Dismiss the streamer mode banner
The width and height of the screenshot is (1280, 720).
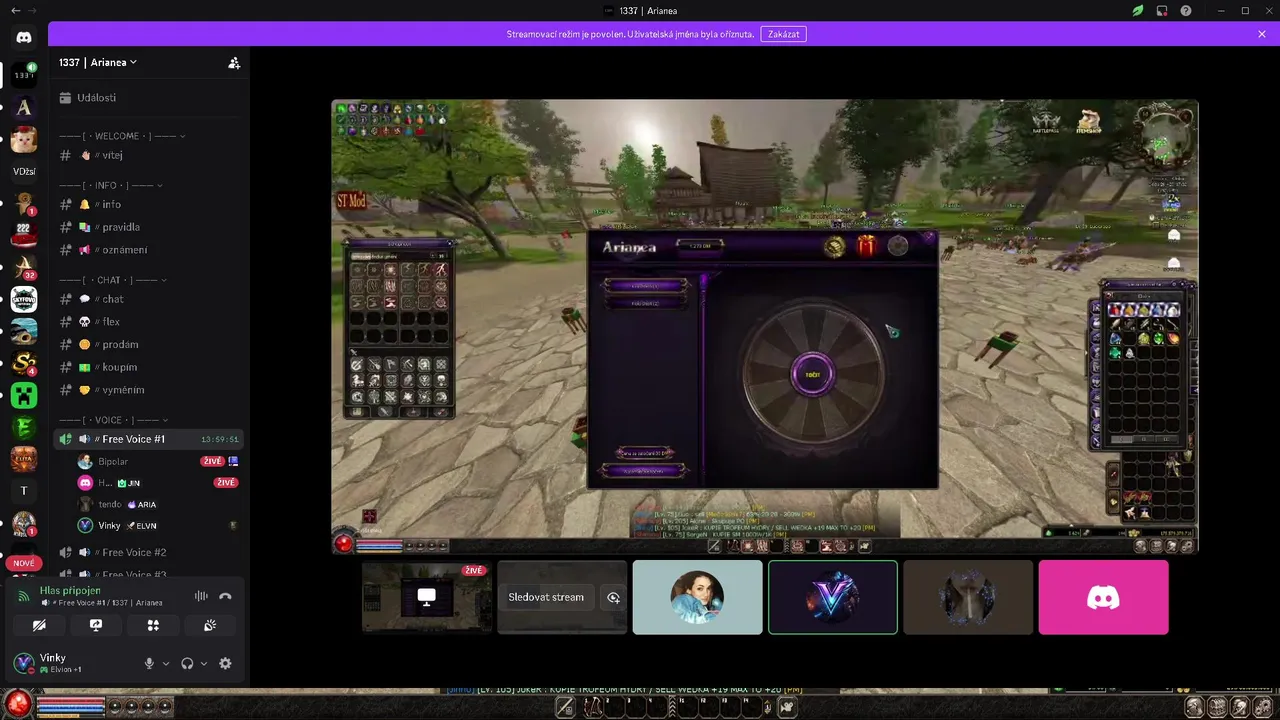1262,34
